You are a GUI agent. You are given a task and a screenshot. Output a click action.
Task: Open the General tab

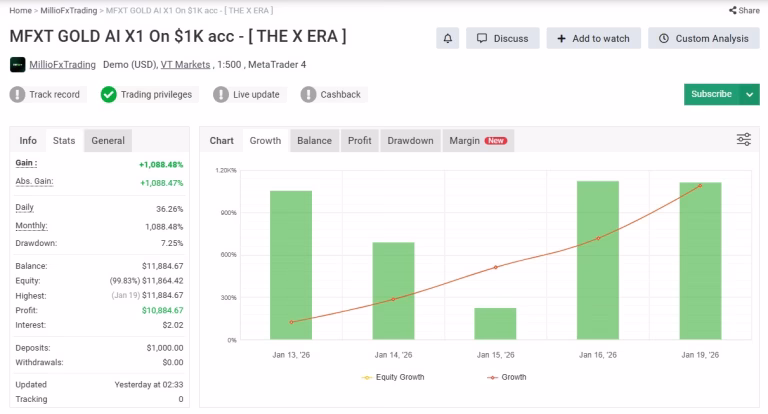(108, 141)
